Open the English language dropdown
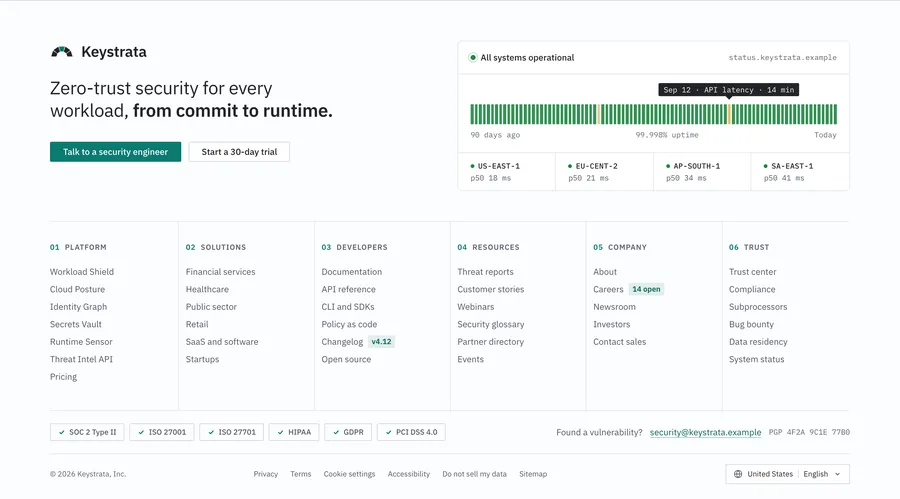Viewport: 900px width, 499px height. coord(822,474)
